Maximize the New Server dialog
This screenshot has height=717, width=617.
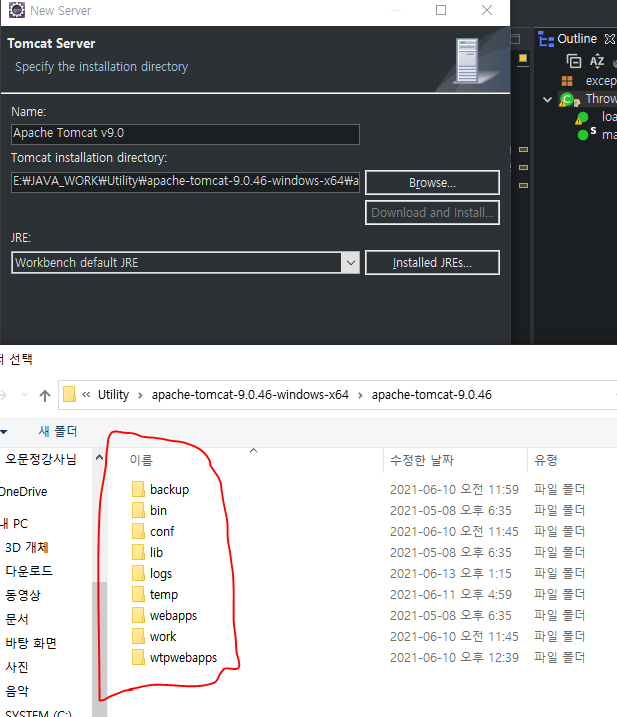click(x=441, y=10)
